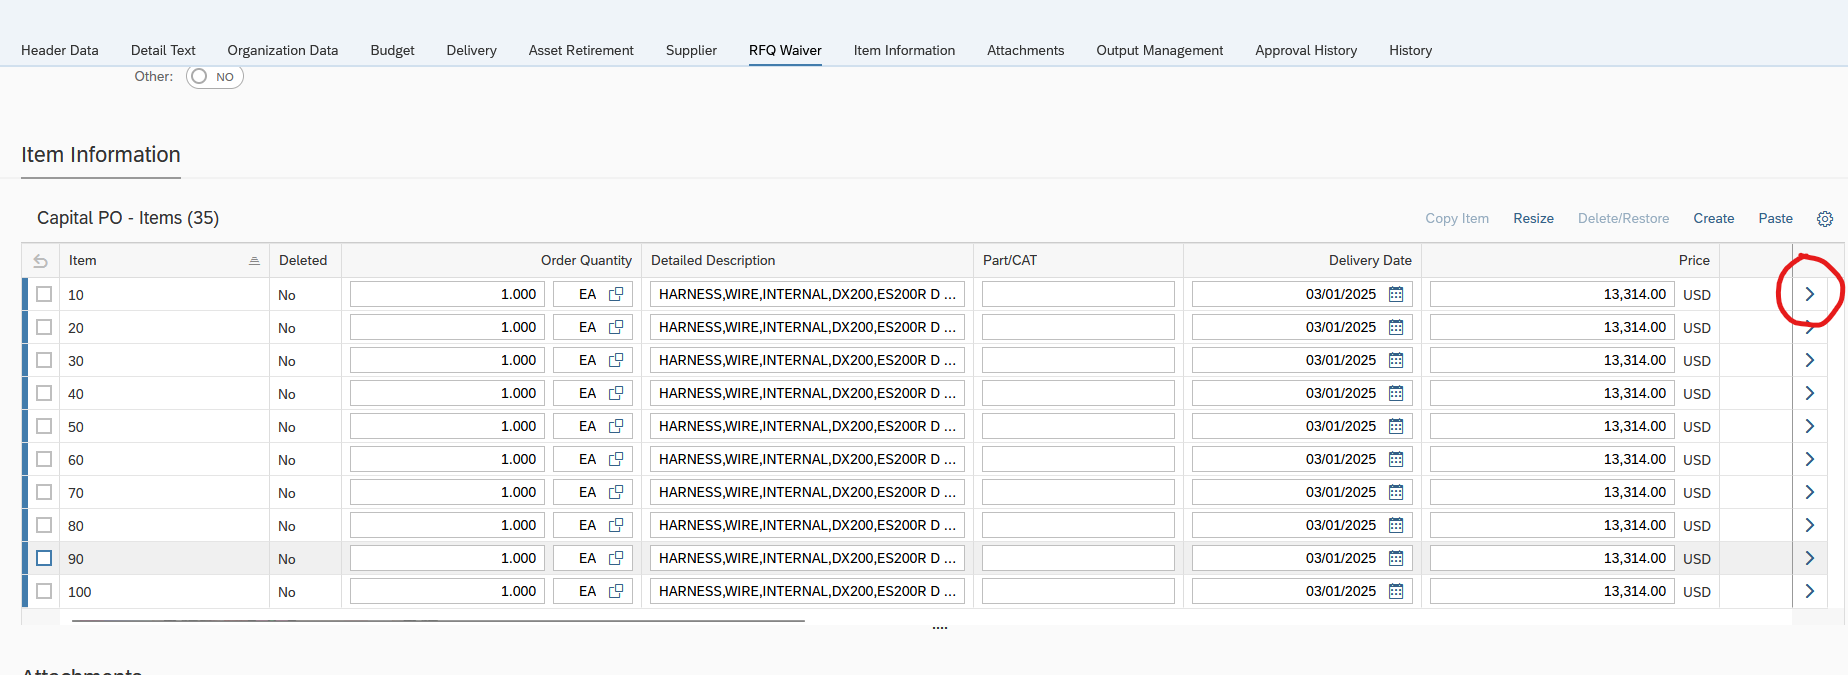Viewport: 1848px width, 675px height.
Task: Open table settings gear icon
Action: click(1825, 219)
